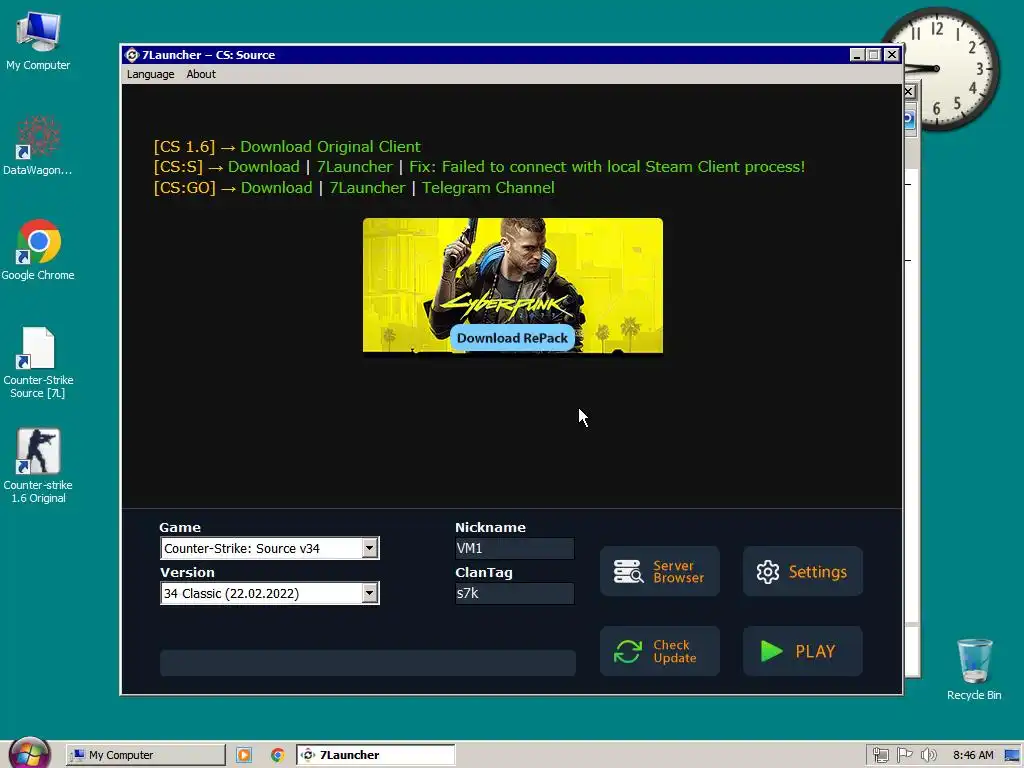Click the flag icon in system tray
The height and width of the screenshot is (768, 1024).
click(x=904, y=755)
